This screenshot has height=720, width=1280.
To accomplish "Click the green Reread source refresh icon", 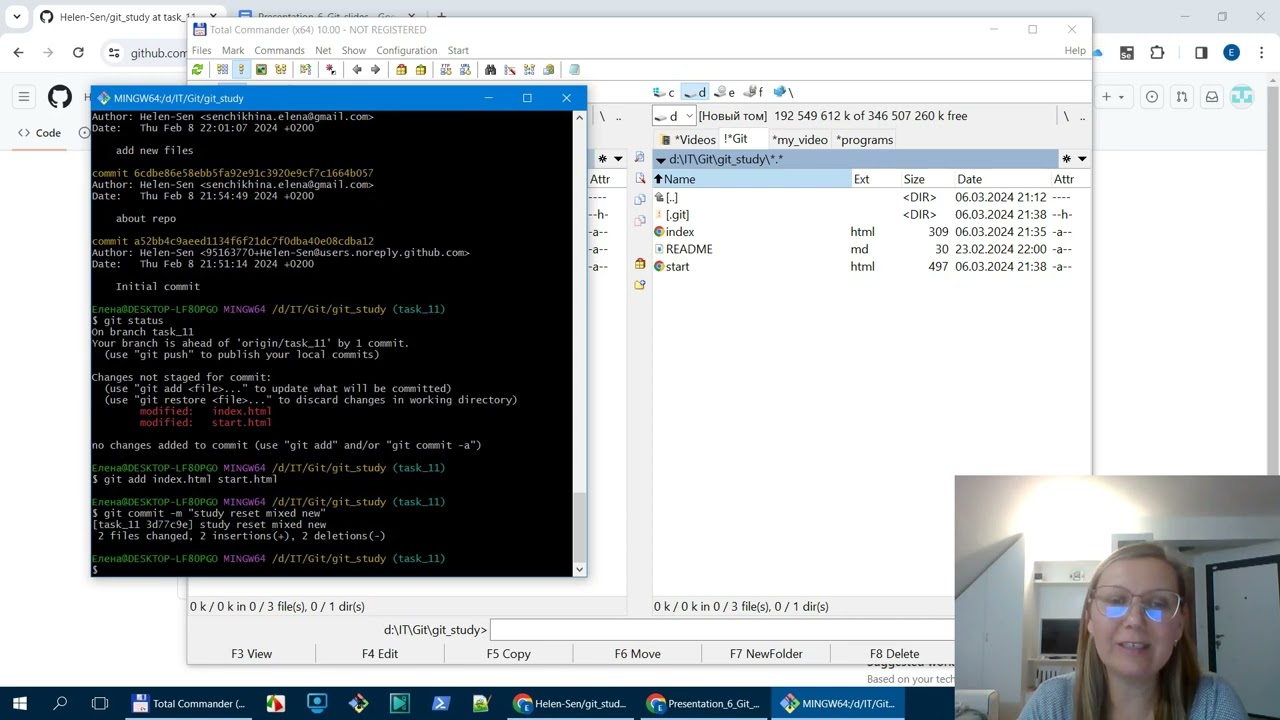I will pos(197,70).
